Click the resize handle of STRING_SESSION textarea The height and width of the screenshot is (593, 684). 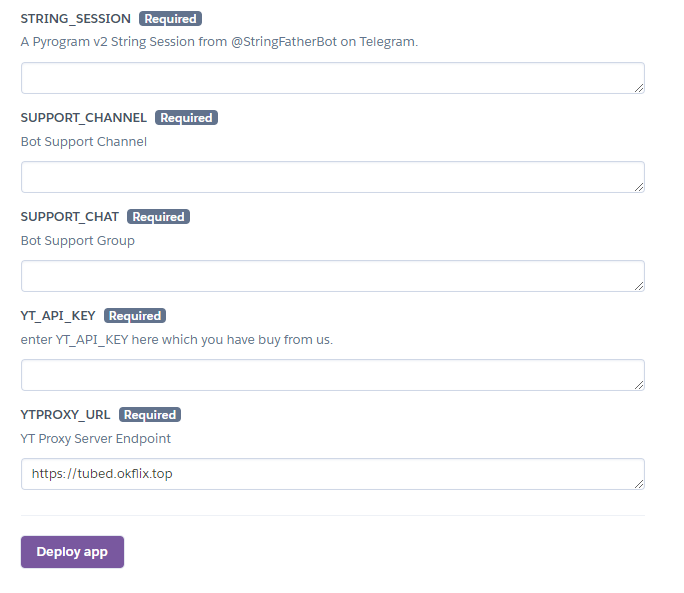(638, 87)
